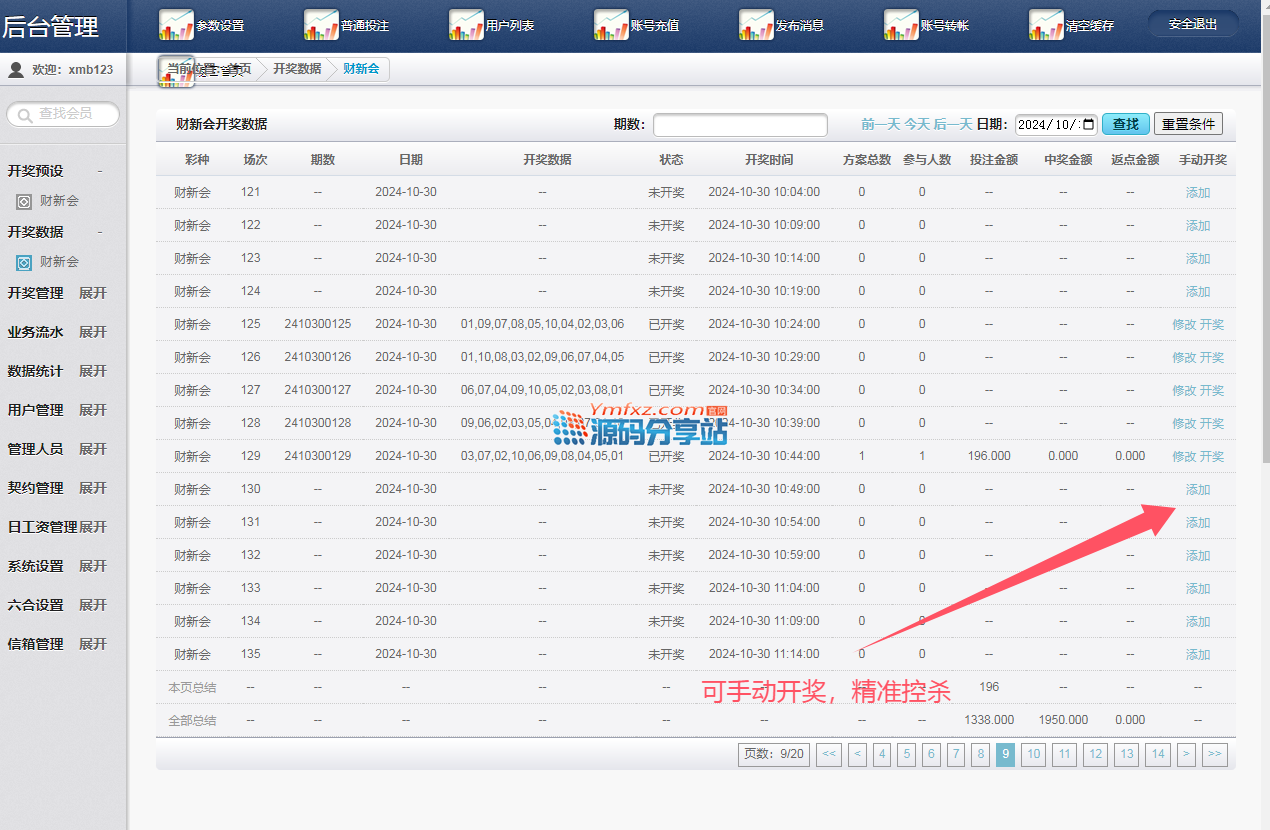Click the 期数 input field
This screenshot has width=1270, height=830.
pos(740,125)
